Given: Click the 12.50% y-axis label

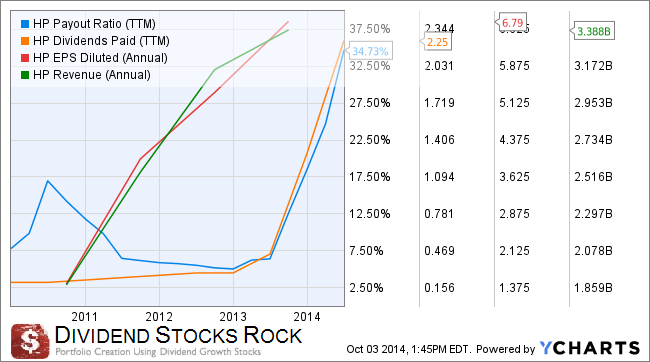Looking at the screenshot, I should 370,214.
